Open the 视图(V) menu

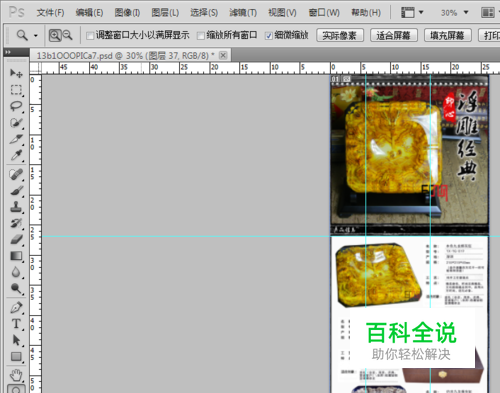(x=282, y=13)
